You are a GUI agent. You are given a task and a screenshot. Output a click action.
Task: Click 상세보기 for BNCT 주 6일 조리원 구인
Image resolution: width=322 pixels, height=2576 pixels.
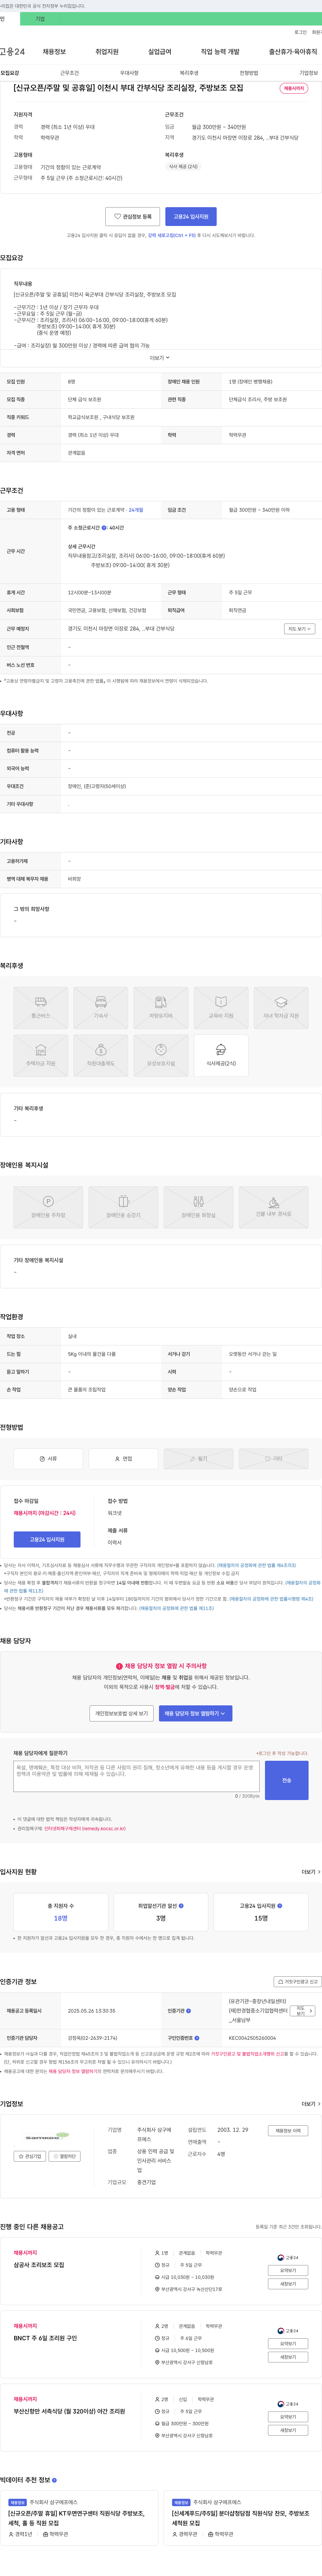coord(288,2344)
